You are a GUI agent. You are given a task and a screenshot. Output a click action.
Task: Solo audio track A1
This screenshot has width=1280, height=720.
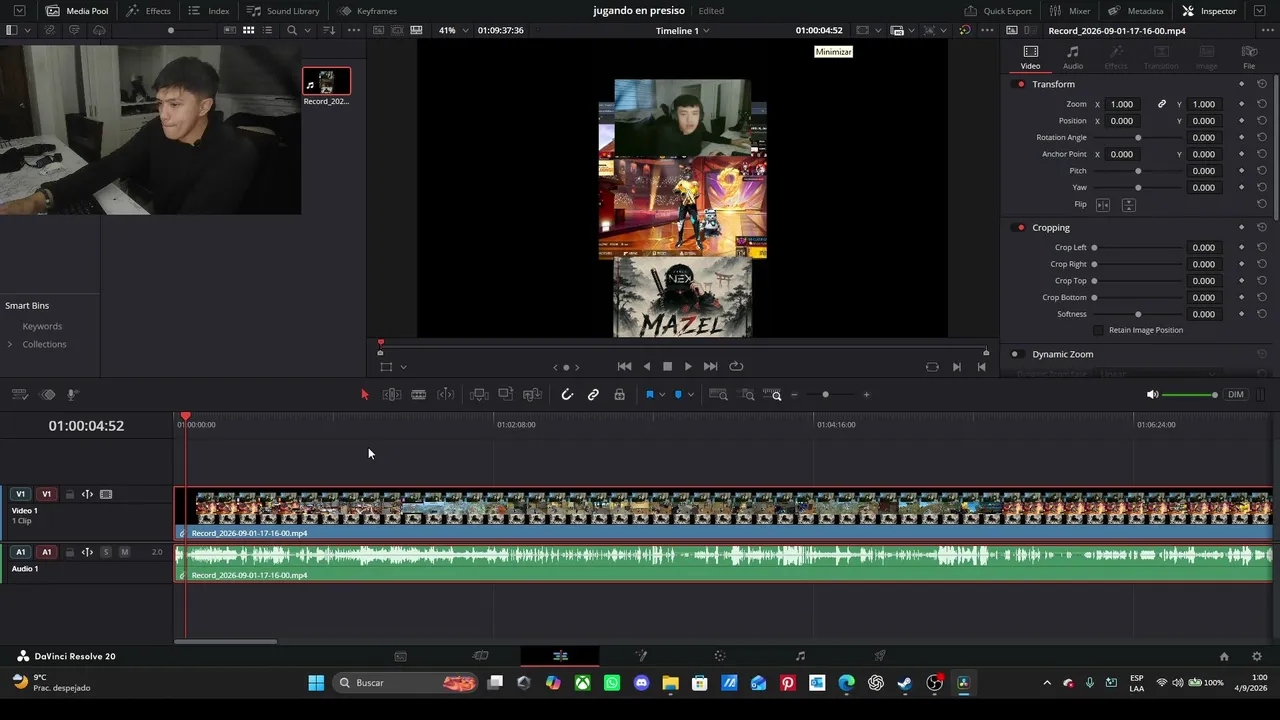[x=106, y=552]
